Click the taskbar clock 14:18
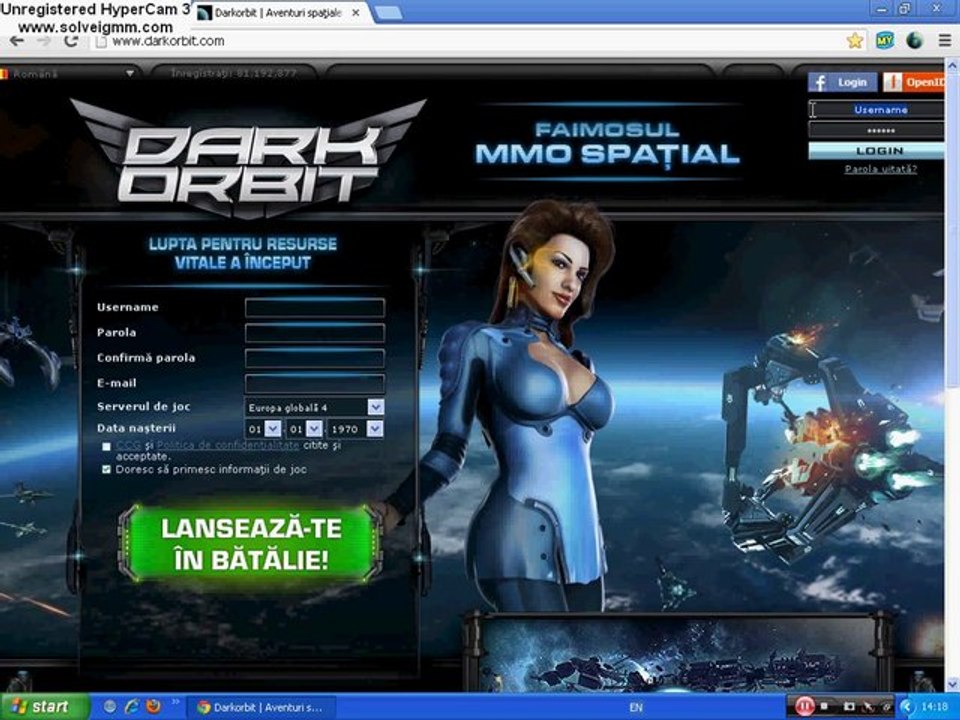Screen dimensions: 960x720 934,707
